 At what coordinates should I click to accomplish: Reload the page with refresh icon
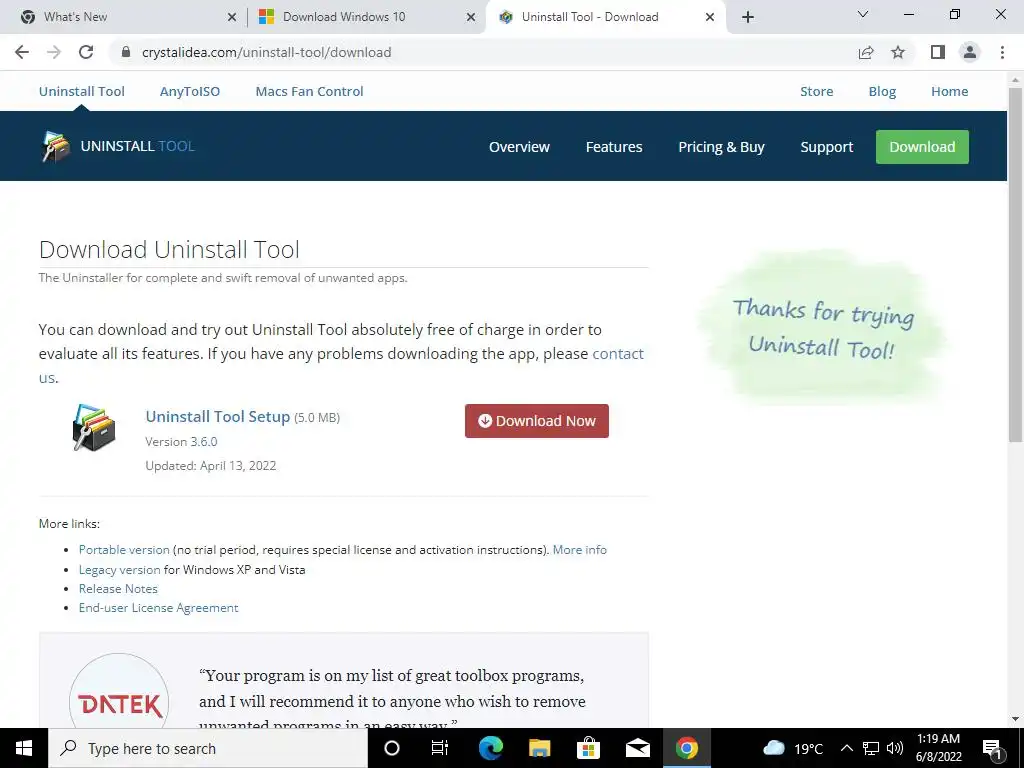pos(86,52)
